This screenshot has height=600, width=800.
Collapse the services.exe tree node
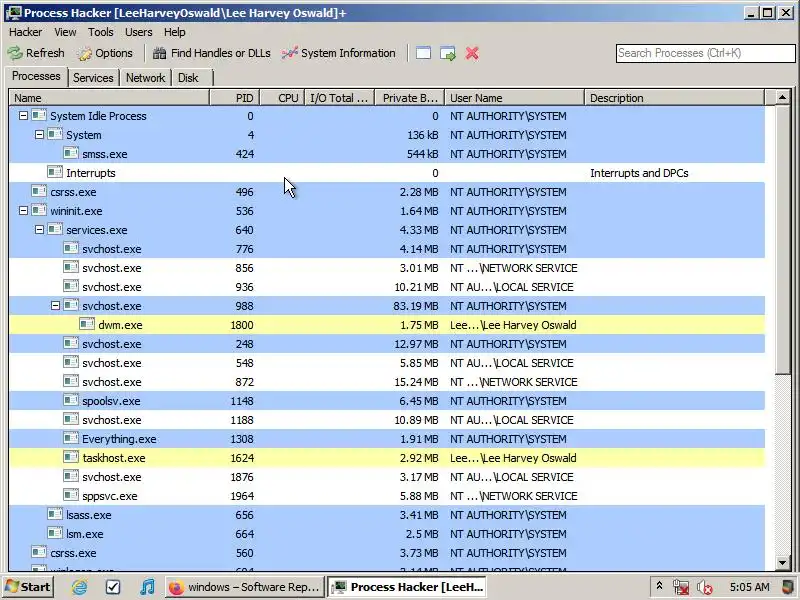click(39, 230)
